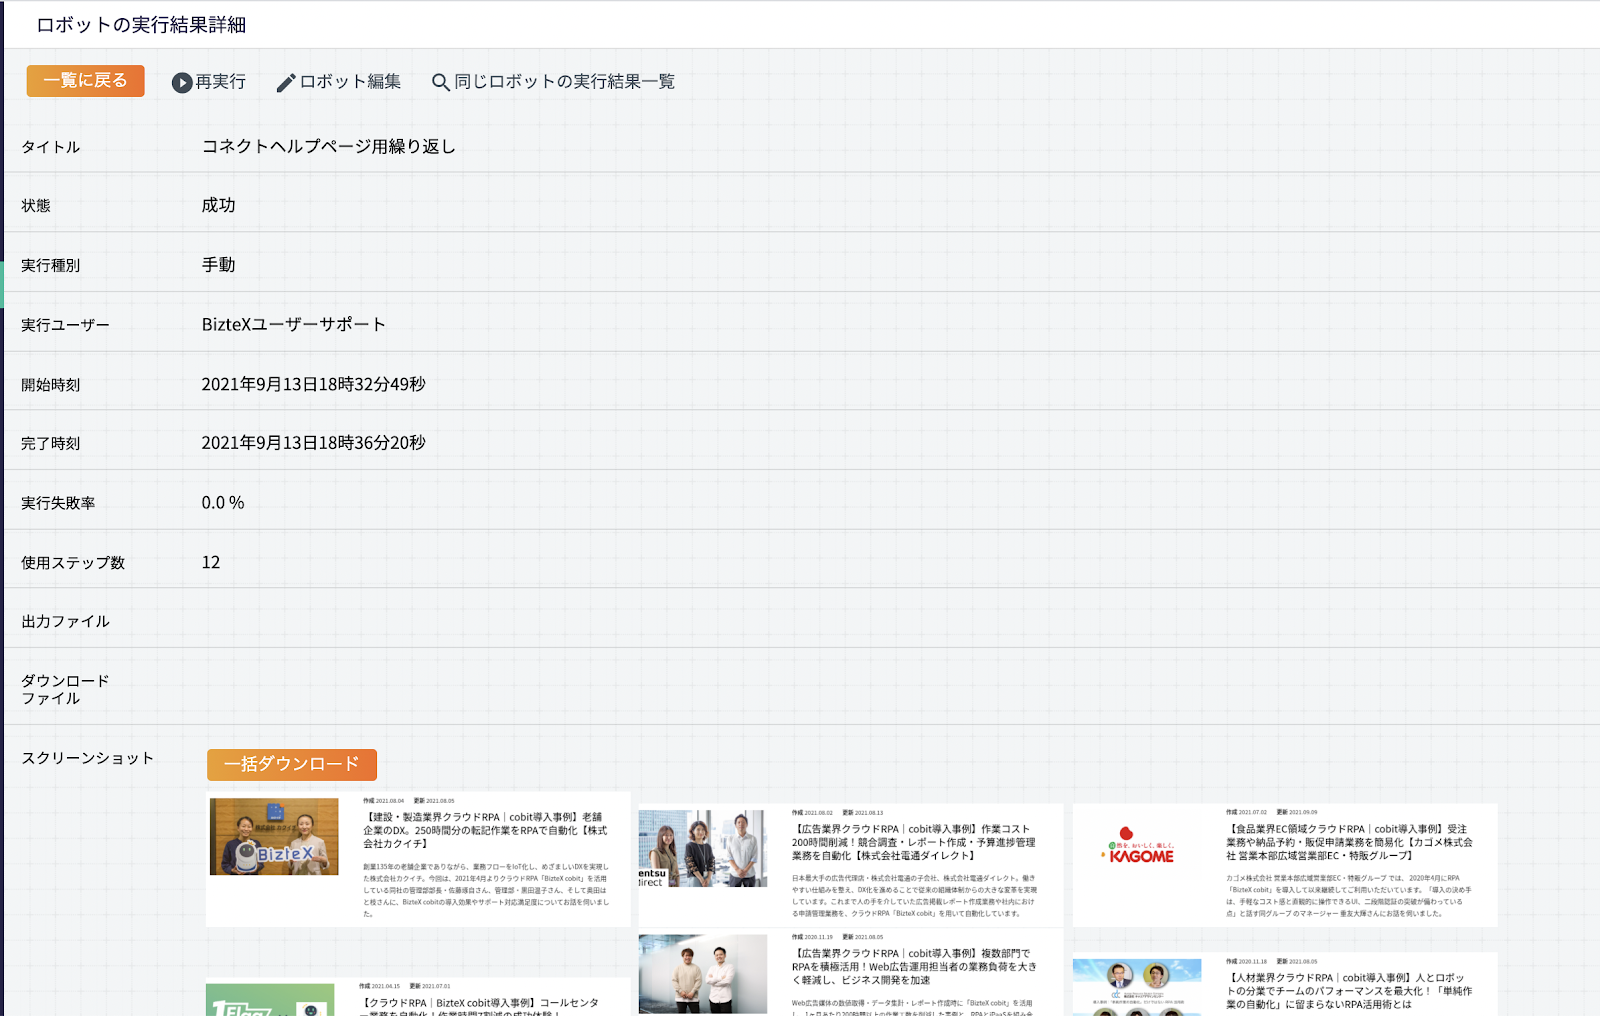Viewport: 1600px width, 1016px height.
Task: Click the re-run play icon
Action: 182,82
